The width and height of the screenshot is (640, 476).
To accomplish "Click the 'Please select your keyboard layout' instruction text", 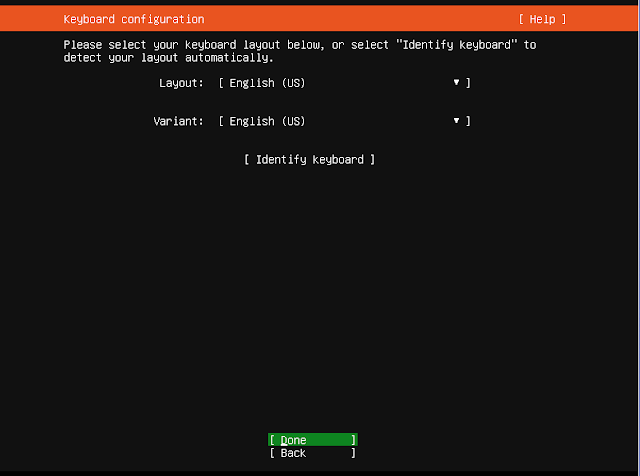I will tap(300, 51).
